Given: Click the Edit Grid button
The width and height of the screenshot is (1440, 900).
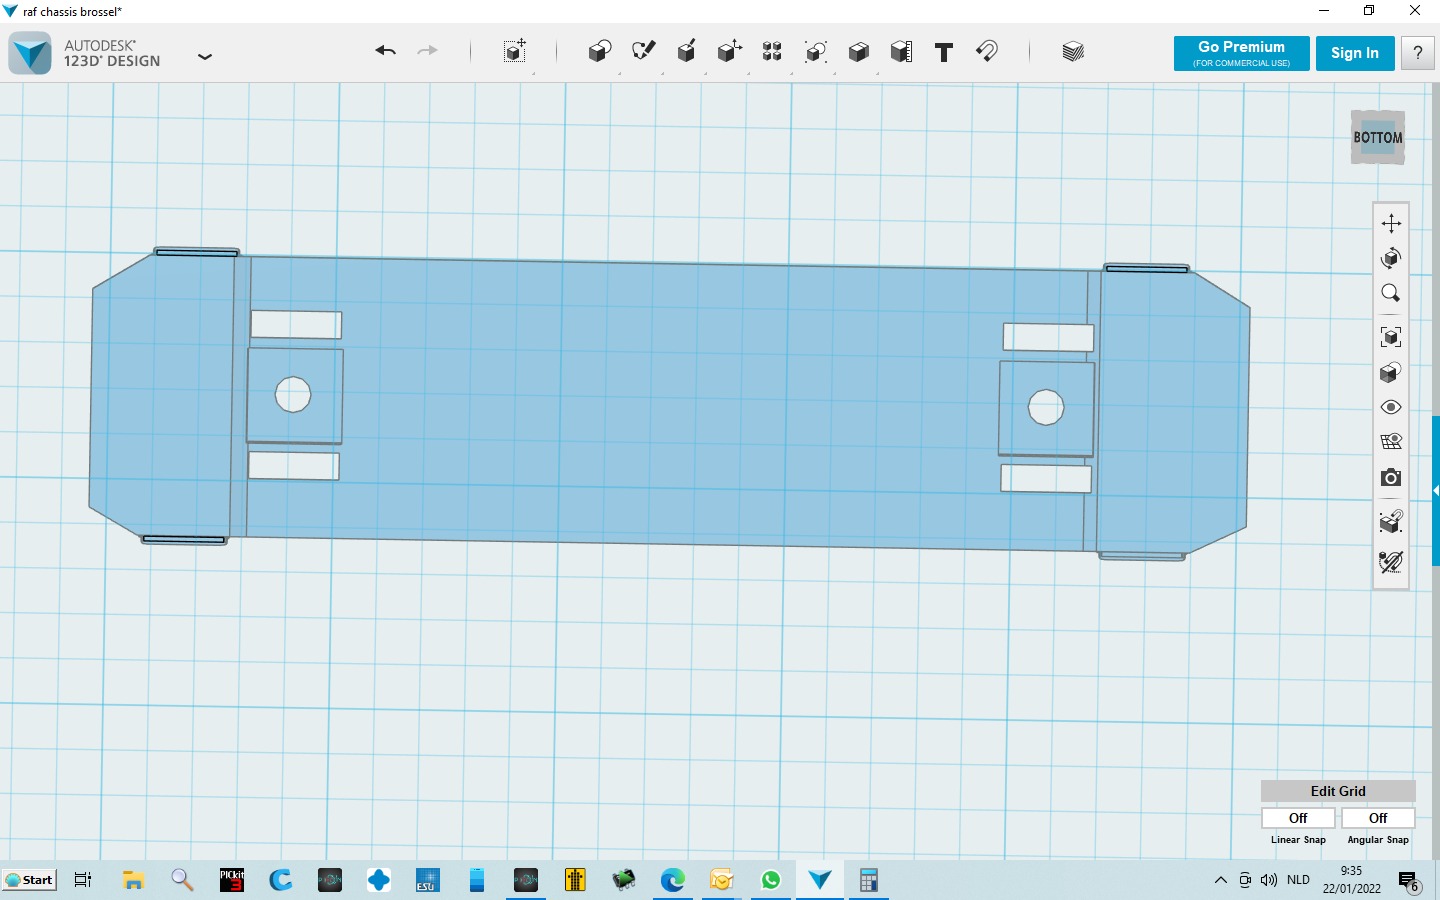Looking at the screenshot, I should pos(1338,791).
